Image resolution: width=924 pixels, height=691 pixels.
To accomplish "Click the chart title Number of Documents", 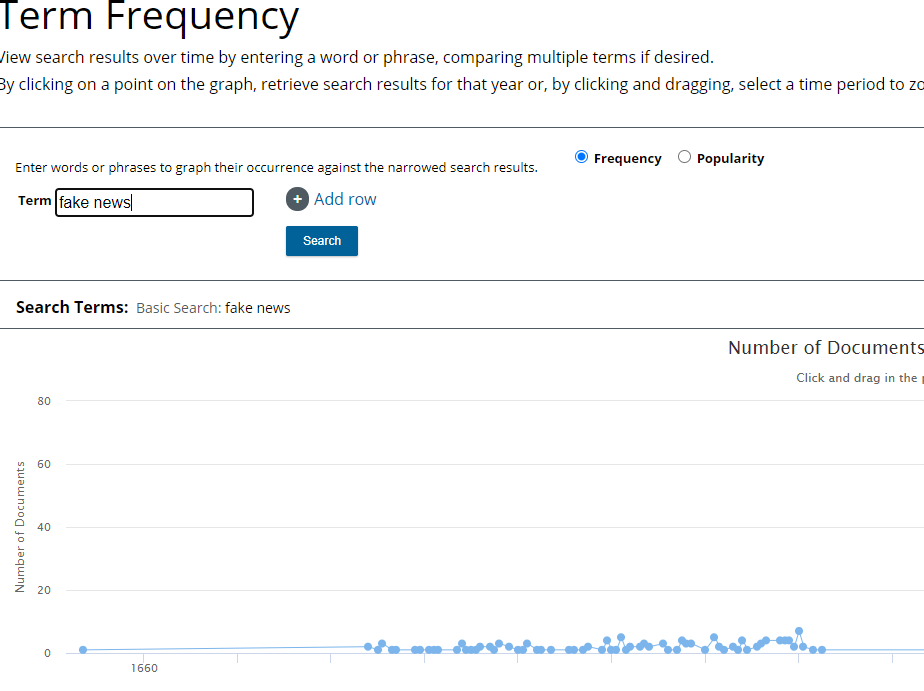I will click(824, 348).
